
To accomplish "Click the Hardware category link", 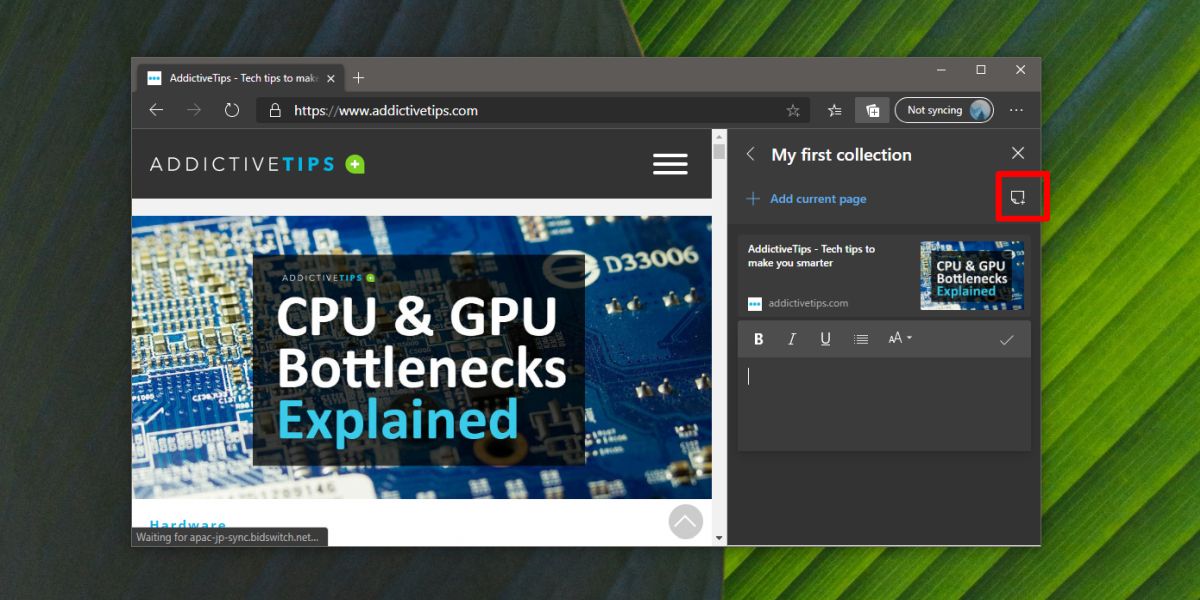I will [x=188, y=524].
